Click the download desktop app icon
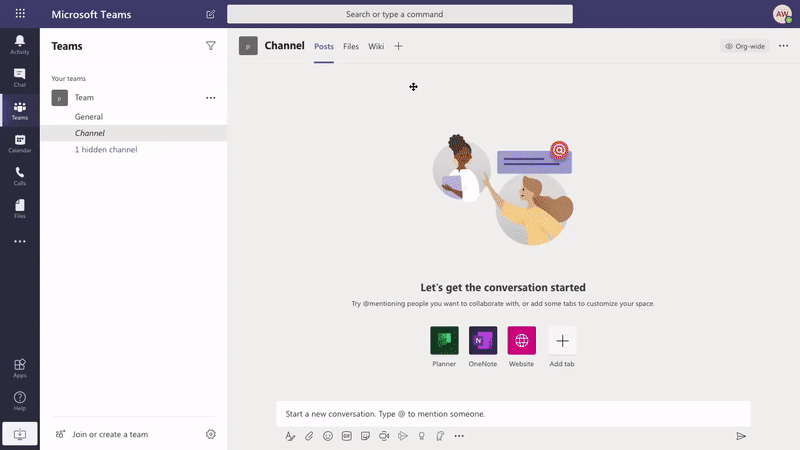This screenshot has height=450, width=800. [20, 434]
